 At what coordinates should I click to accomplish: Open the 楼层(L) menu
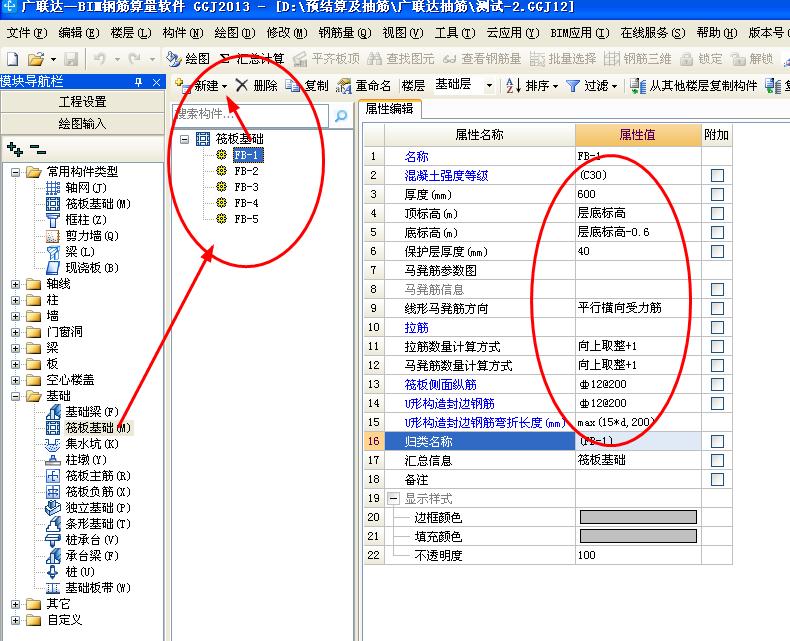(130, 33)
